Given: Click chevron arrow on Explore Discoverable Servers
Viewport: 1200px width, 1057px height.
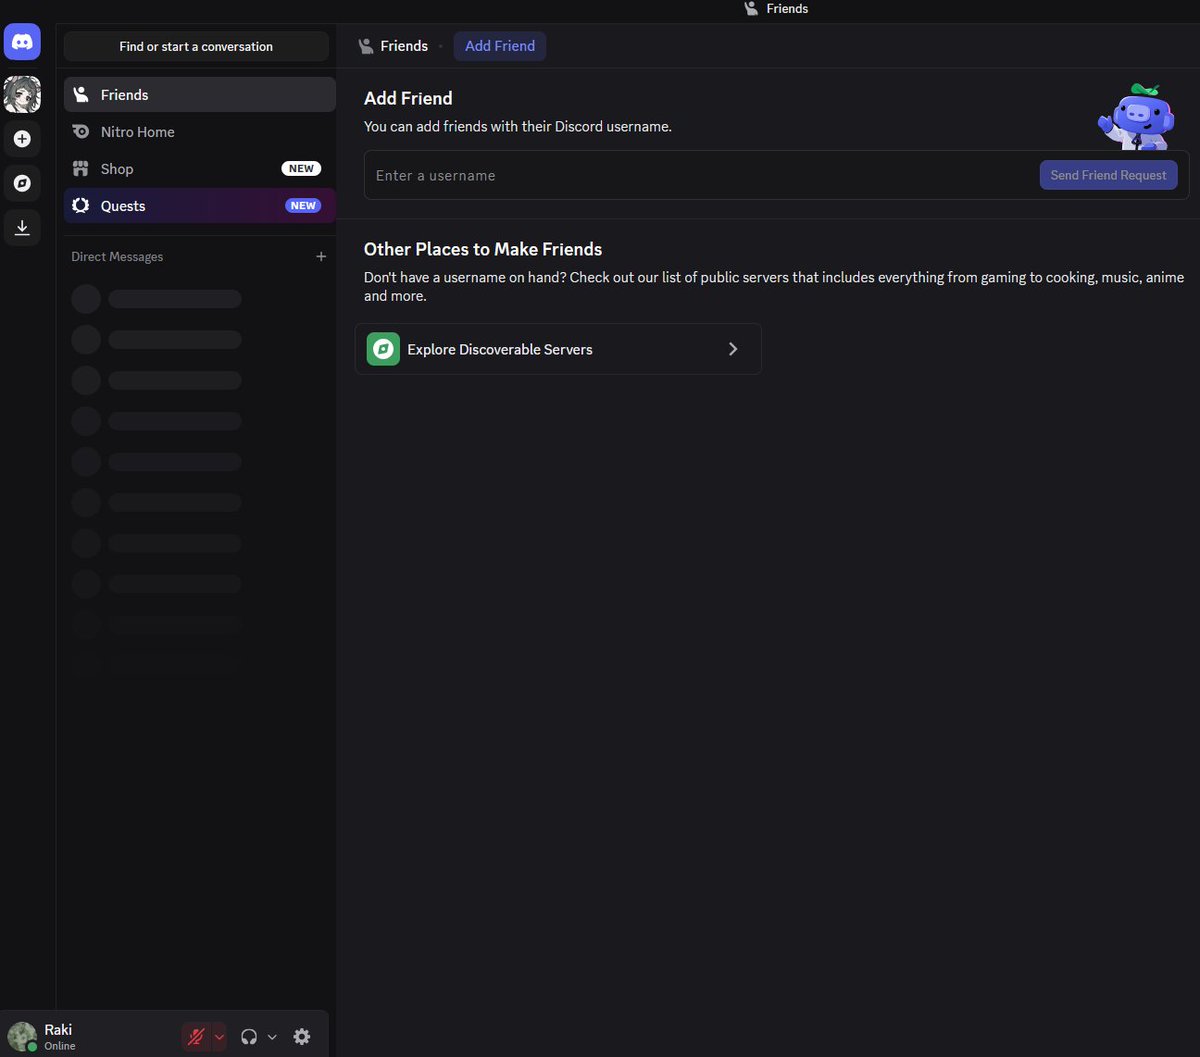Looking at the screenshot, I should point(733,349).
